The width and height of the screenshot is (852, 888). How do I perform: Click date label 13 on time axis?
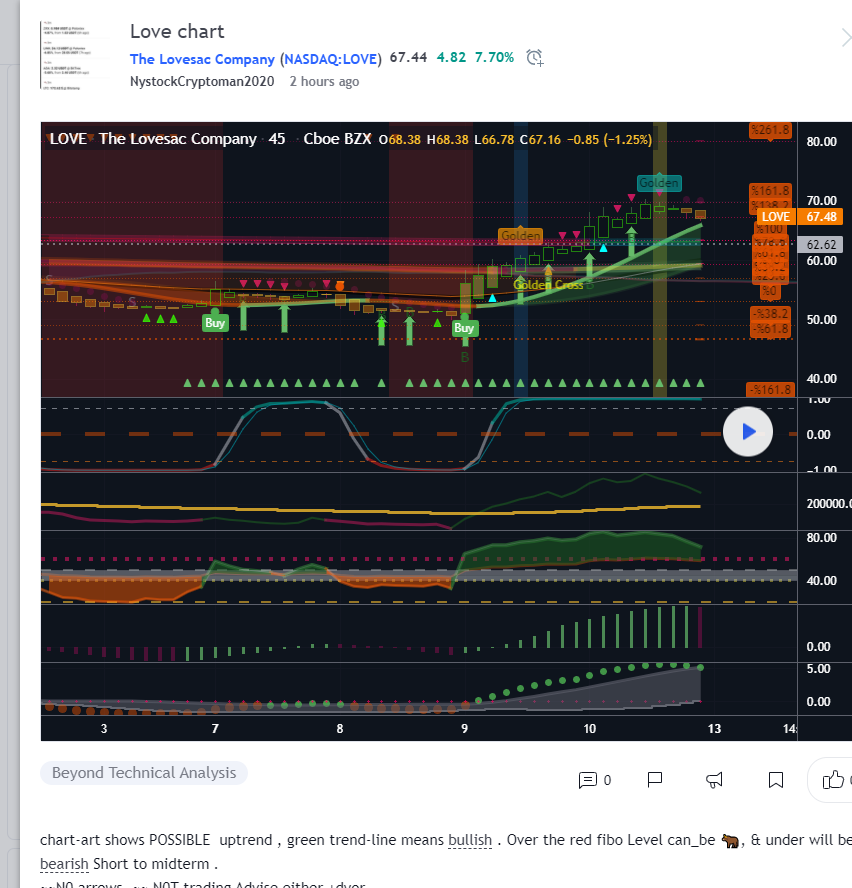(714, 729)
